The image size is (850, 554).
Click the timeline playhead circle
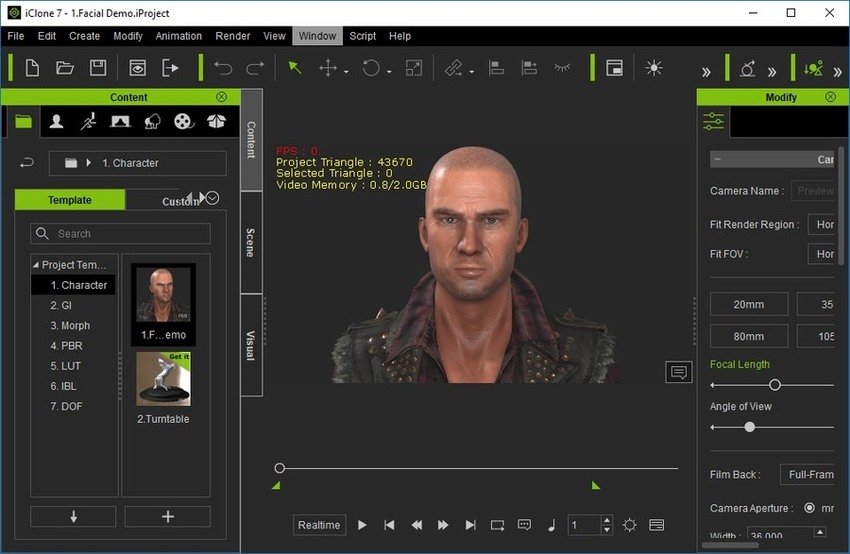[280, 468]
